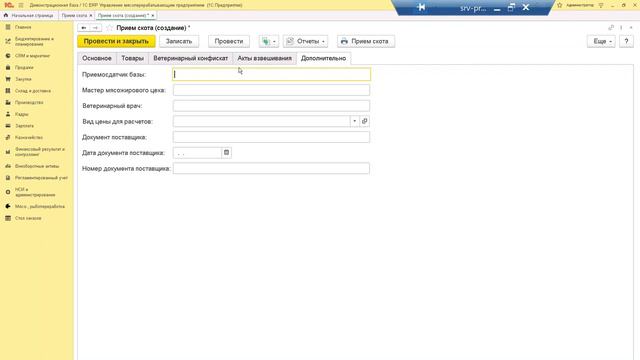Select the Дополнительно tab
This screenshot has height=360, width=640.
(323, 58)
